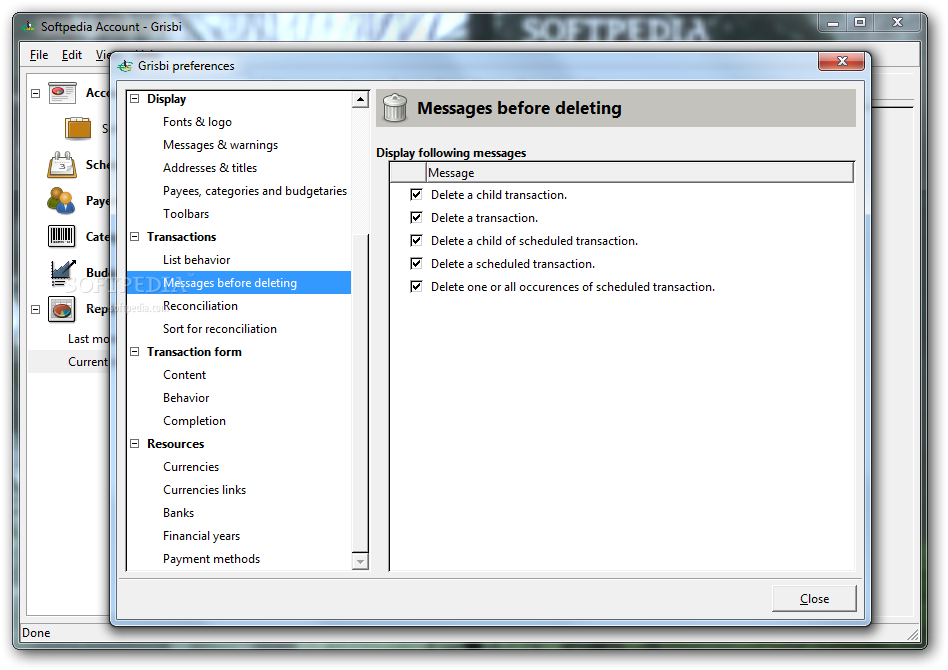Toggle 'Delete a child of scheduled transaction' checkbox
The image size is (948, 670).
(x=416, y=240)
